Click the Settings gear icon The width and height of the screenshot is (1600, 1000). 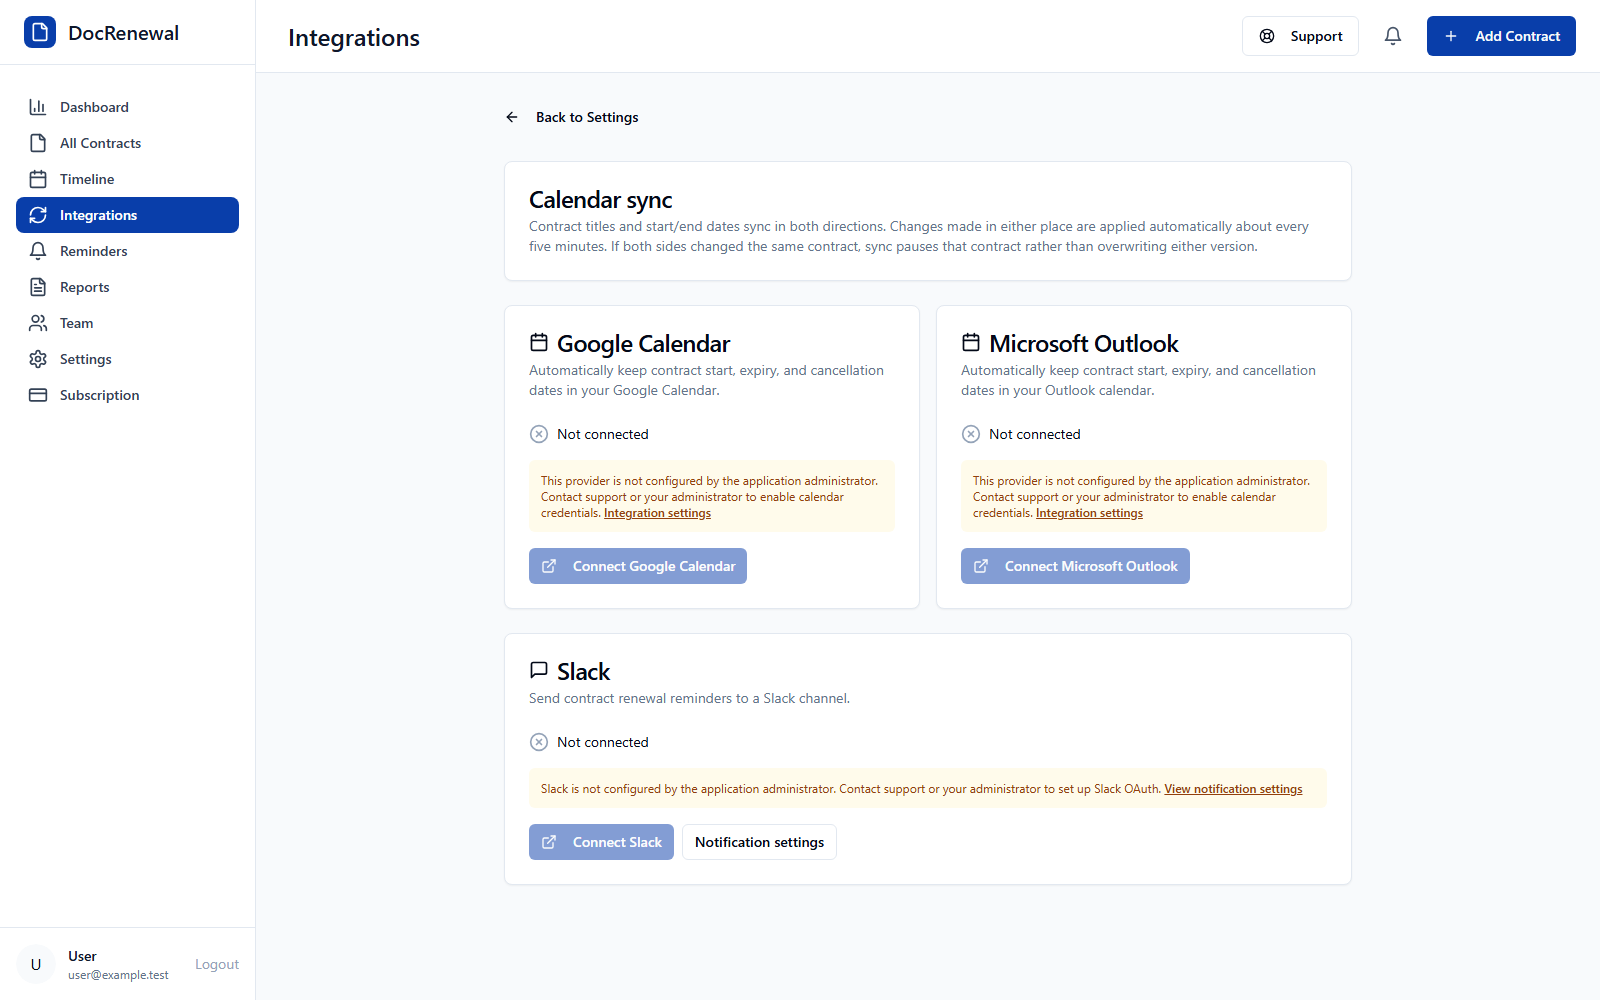point(38,359)
